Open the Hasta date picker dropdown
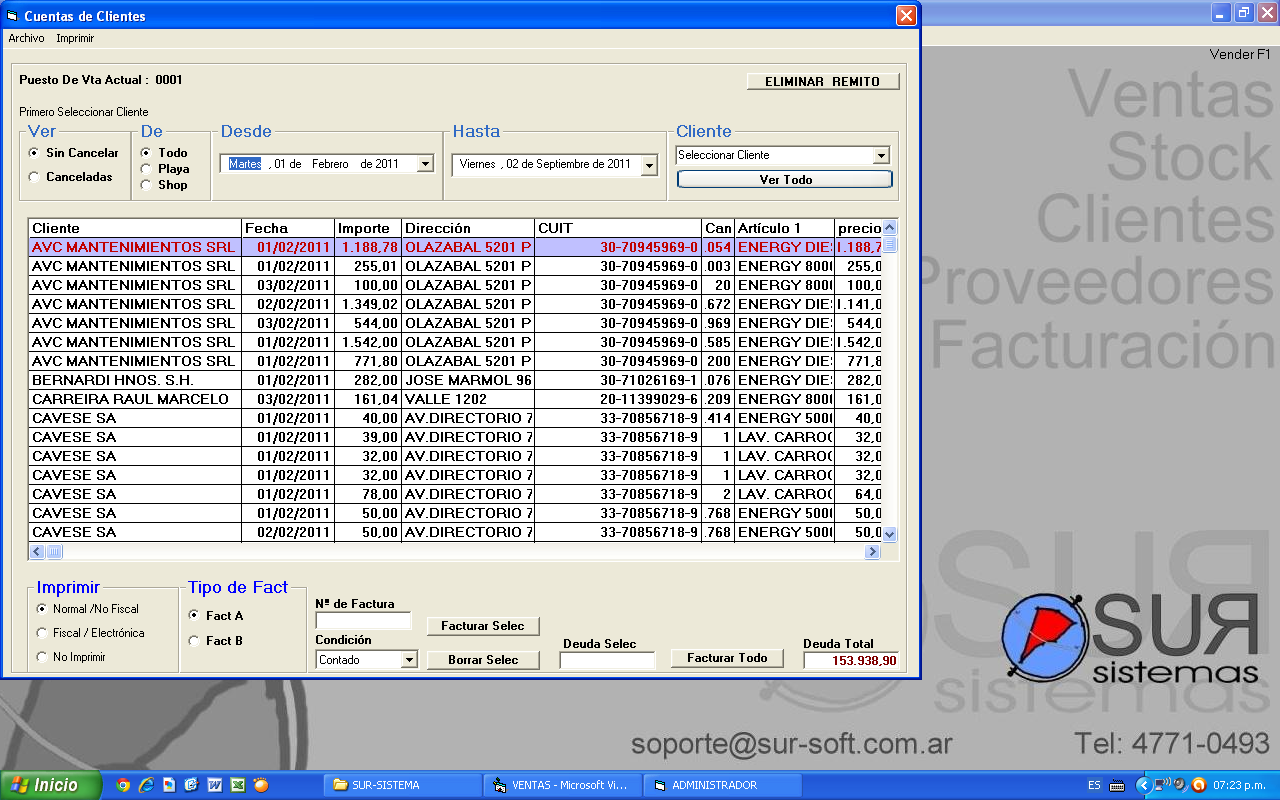This screenshot has width=1280, height=800. tap(649, 166)
